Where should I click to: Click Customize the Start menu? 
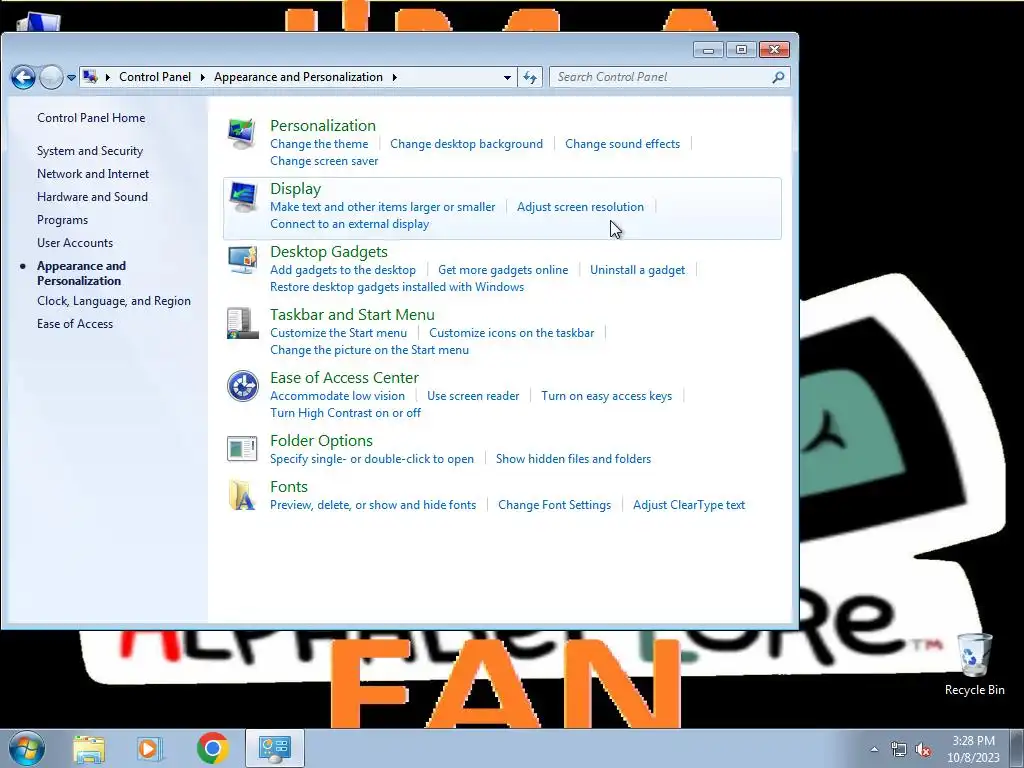(338, 333)
